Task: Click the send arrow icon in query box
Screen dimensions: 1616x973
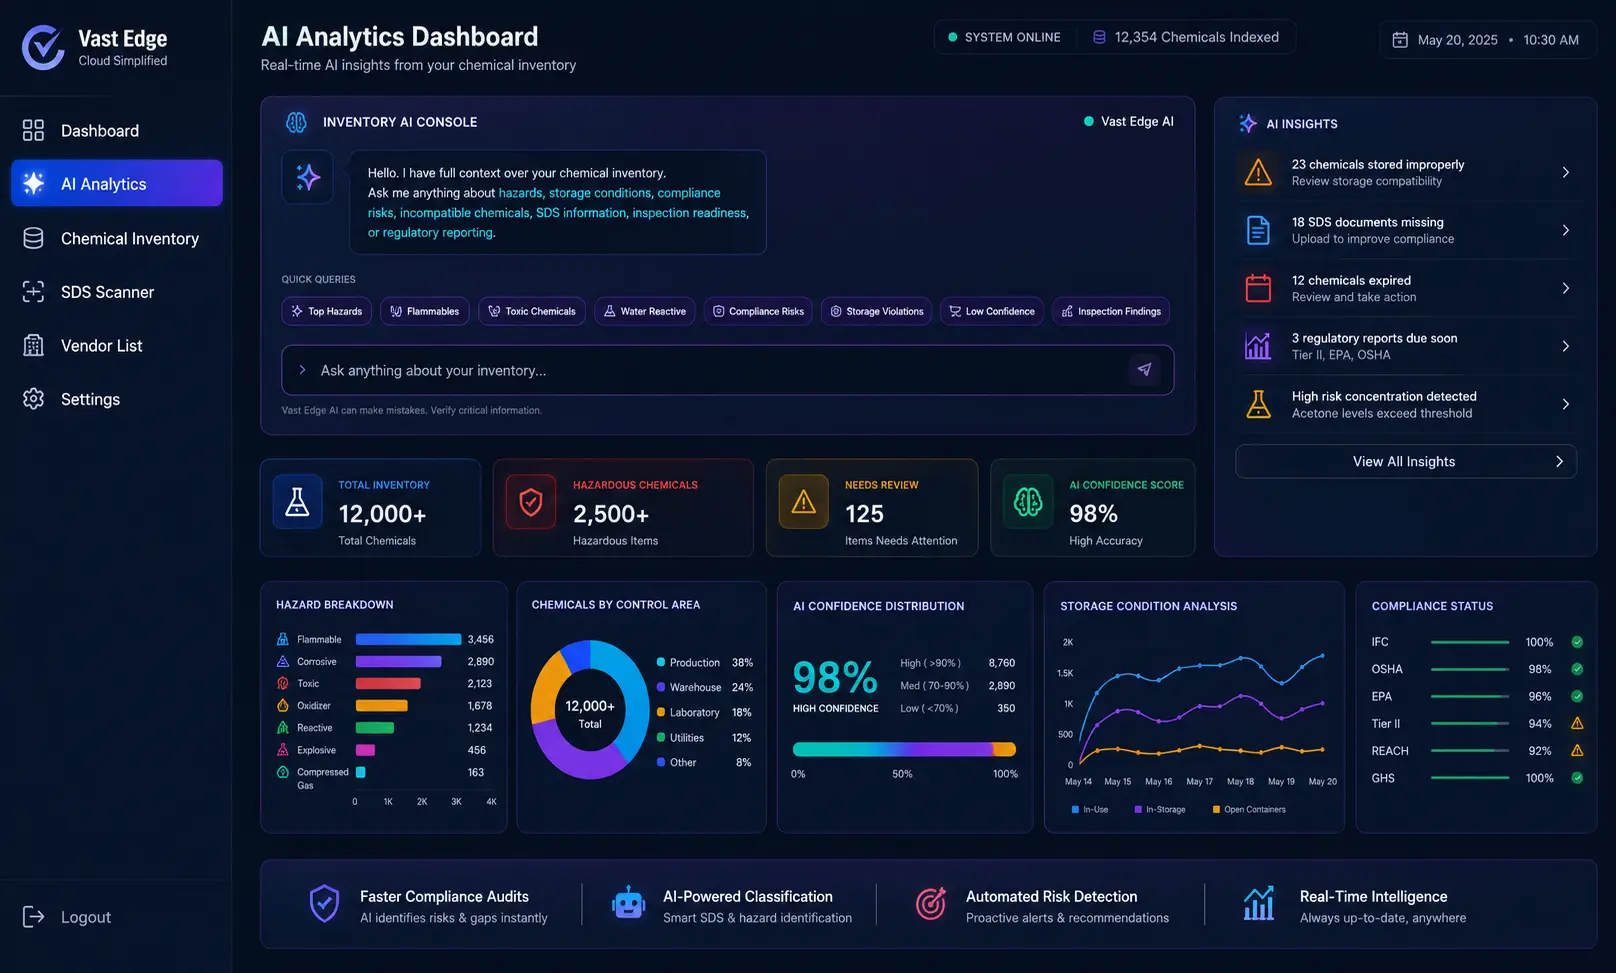Action: coord(1144,370)
